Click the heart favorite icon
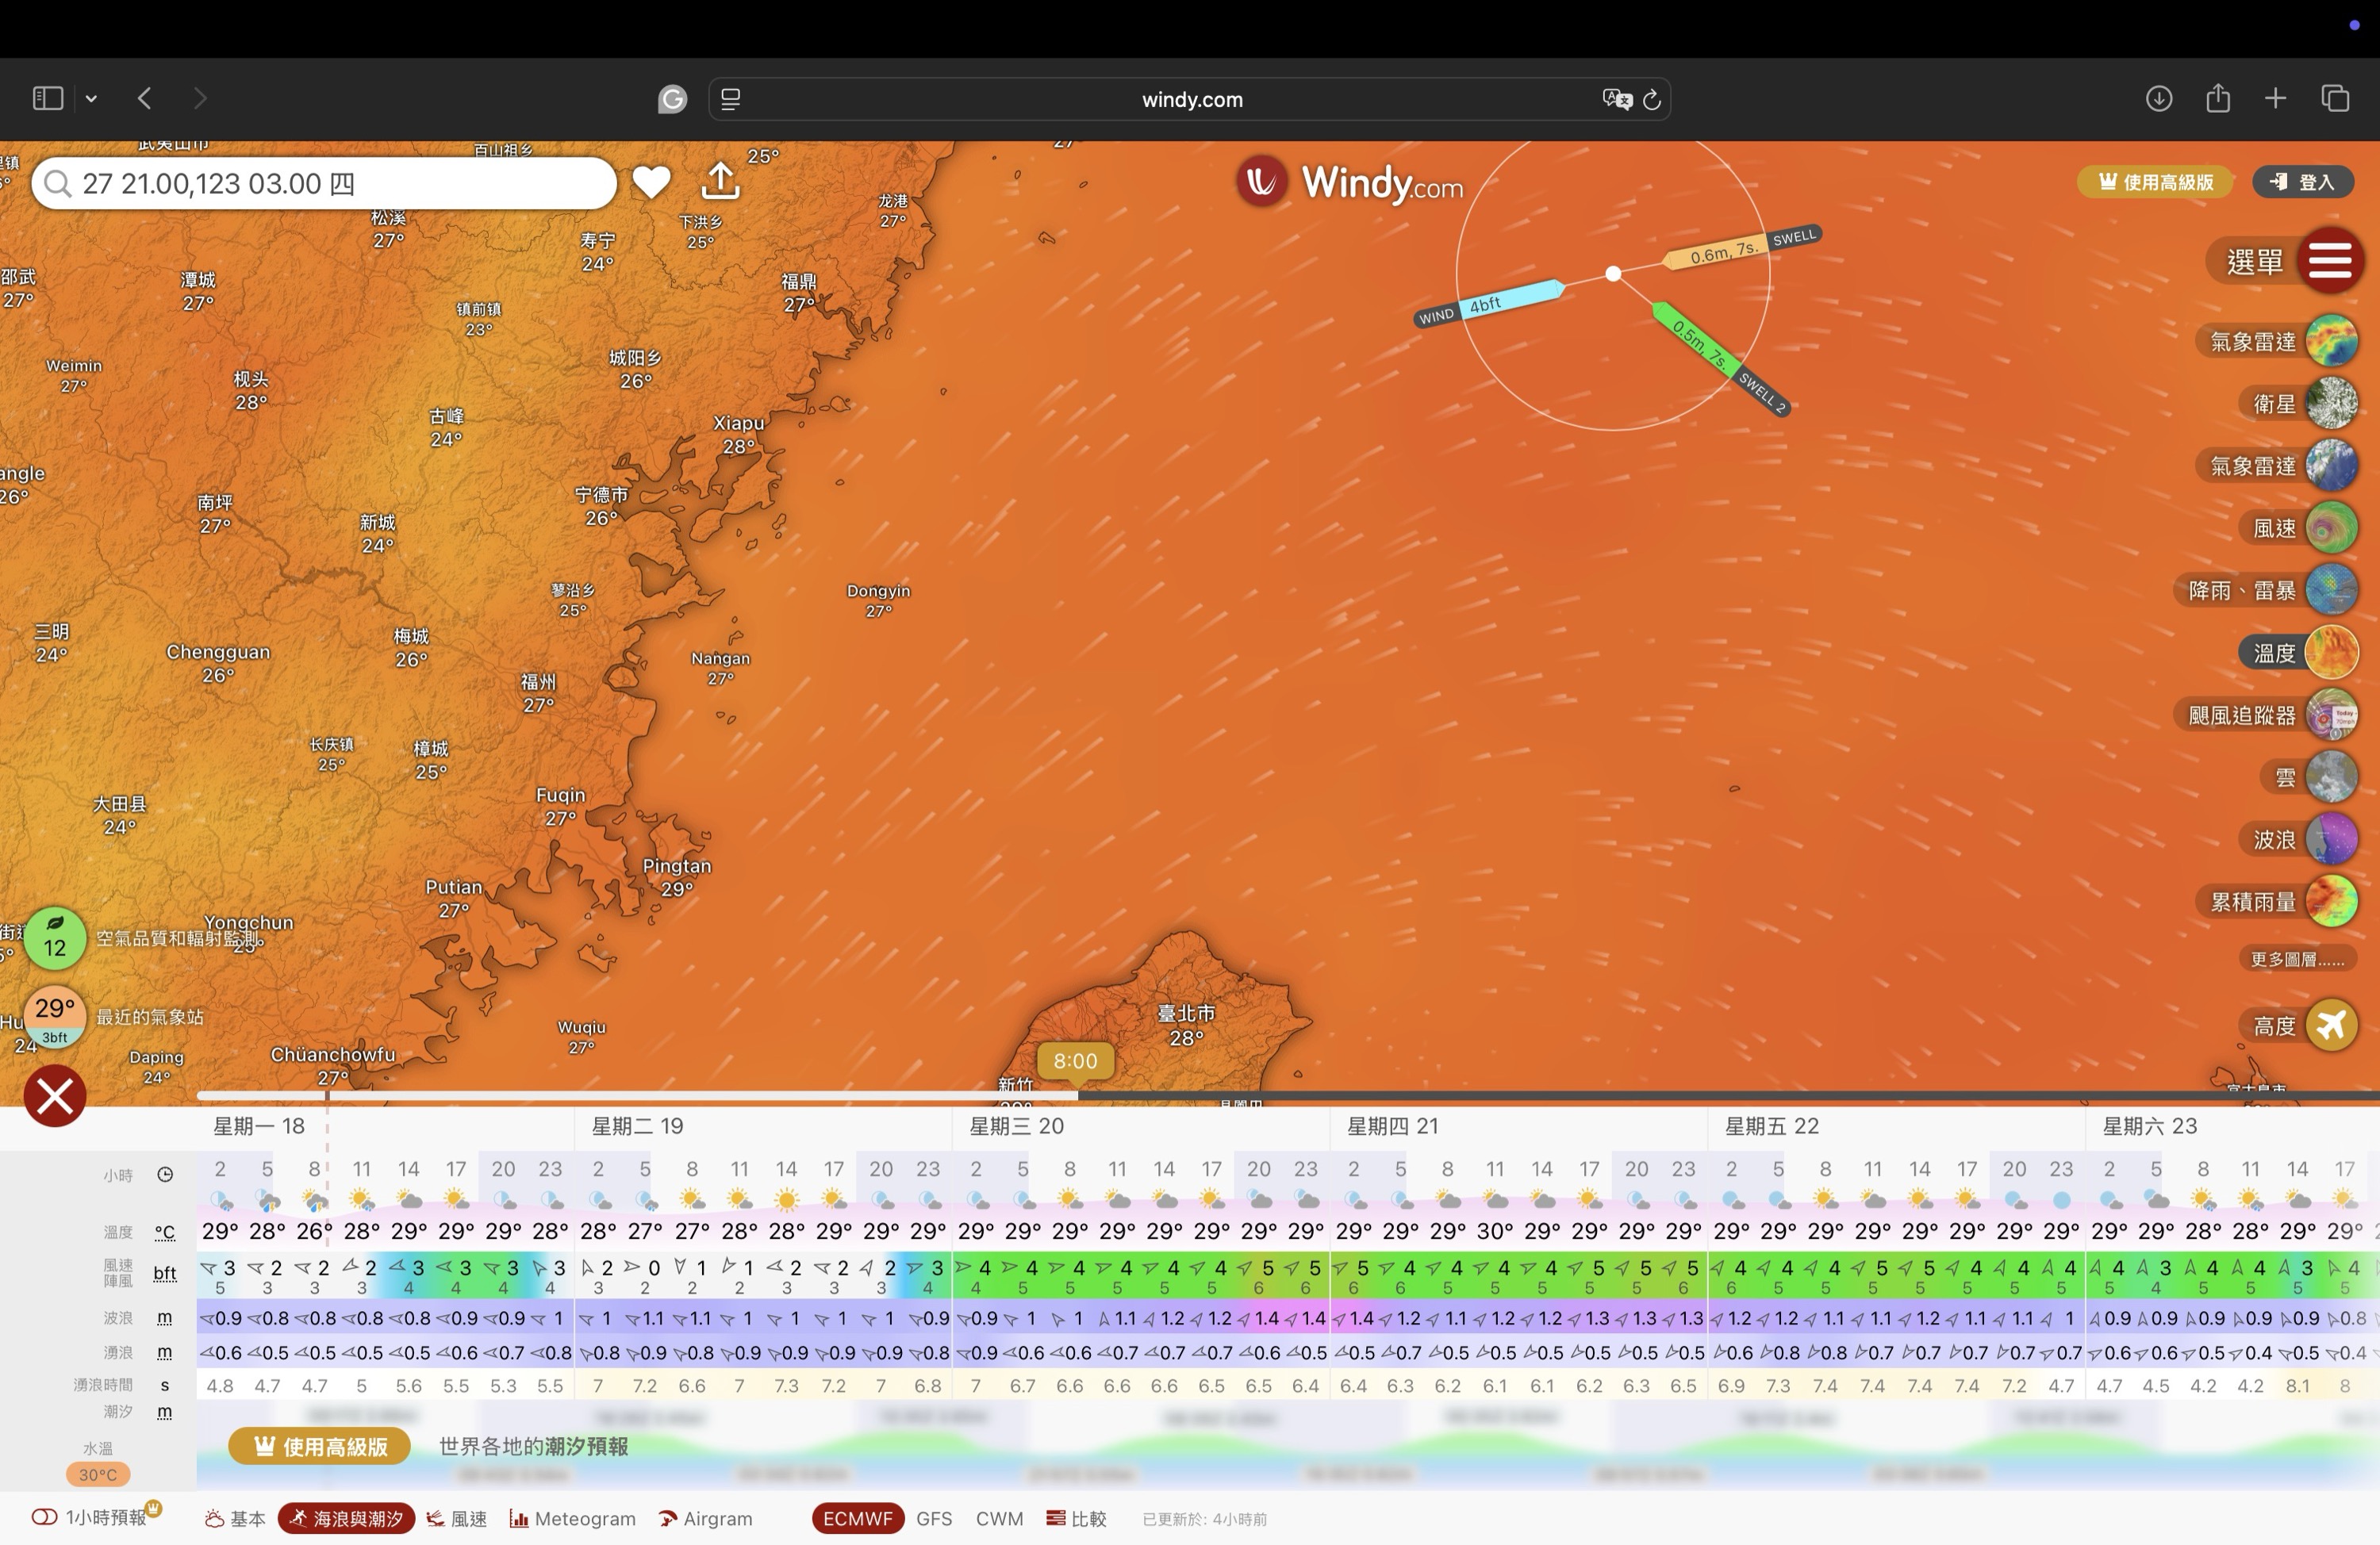This screenshot has width=2380, height=1545. pos(651,182)
